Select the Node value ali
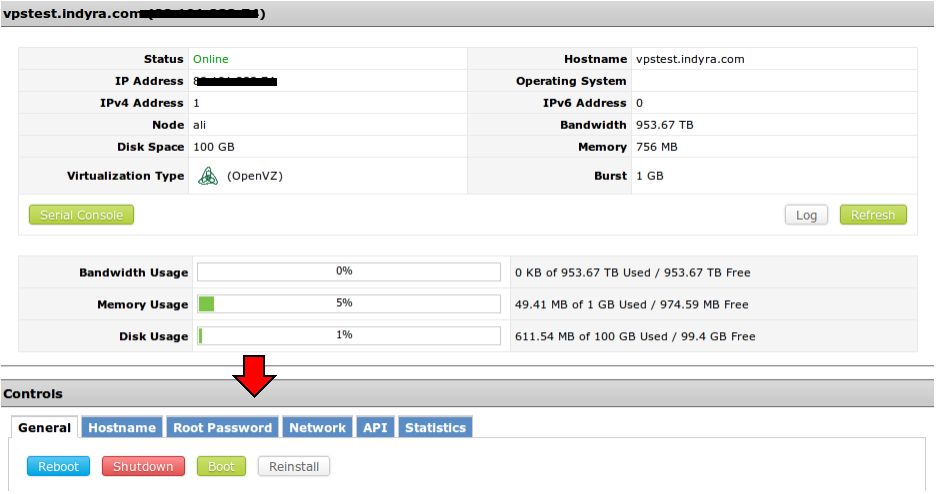Image resolution: width=936 pixels, height=494 pixels. click(x=199, y=125)
